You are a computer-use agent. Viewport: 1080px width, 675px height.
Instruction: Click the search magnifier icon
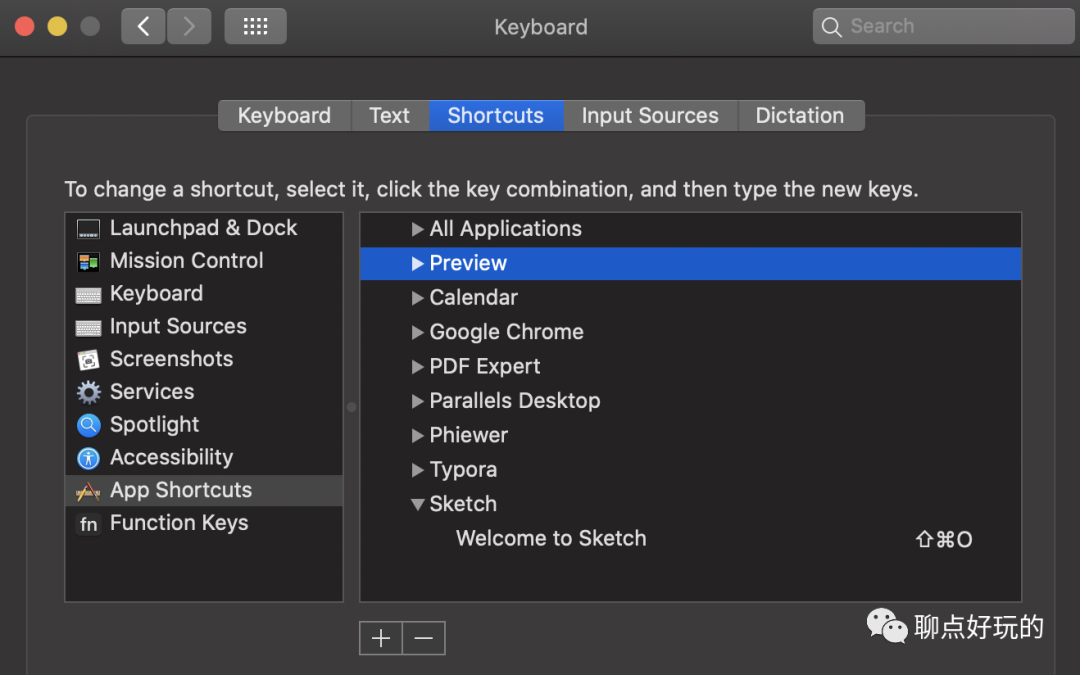coord(831,27)
